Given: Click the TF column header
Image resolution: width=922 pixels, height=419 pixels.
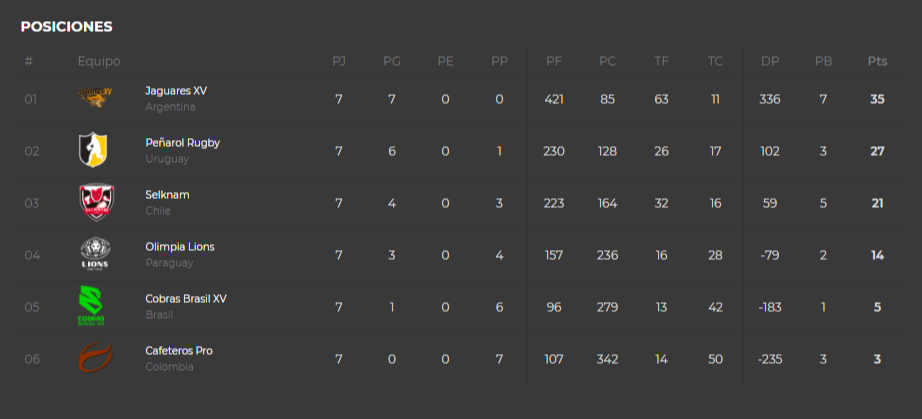Looking at the screenshot, I should (662, 61).
